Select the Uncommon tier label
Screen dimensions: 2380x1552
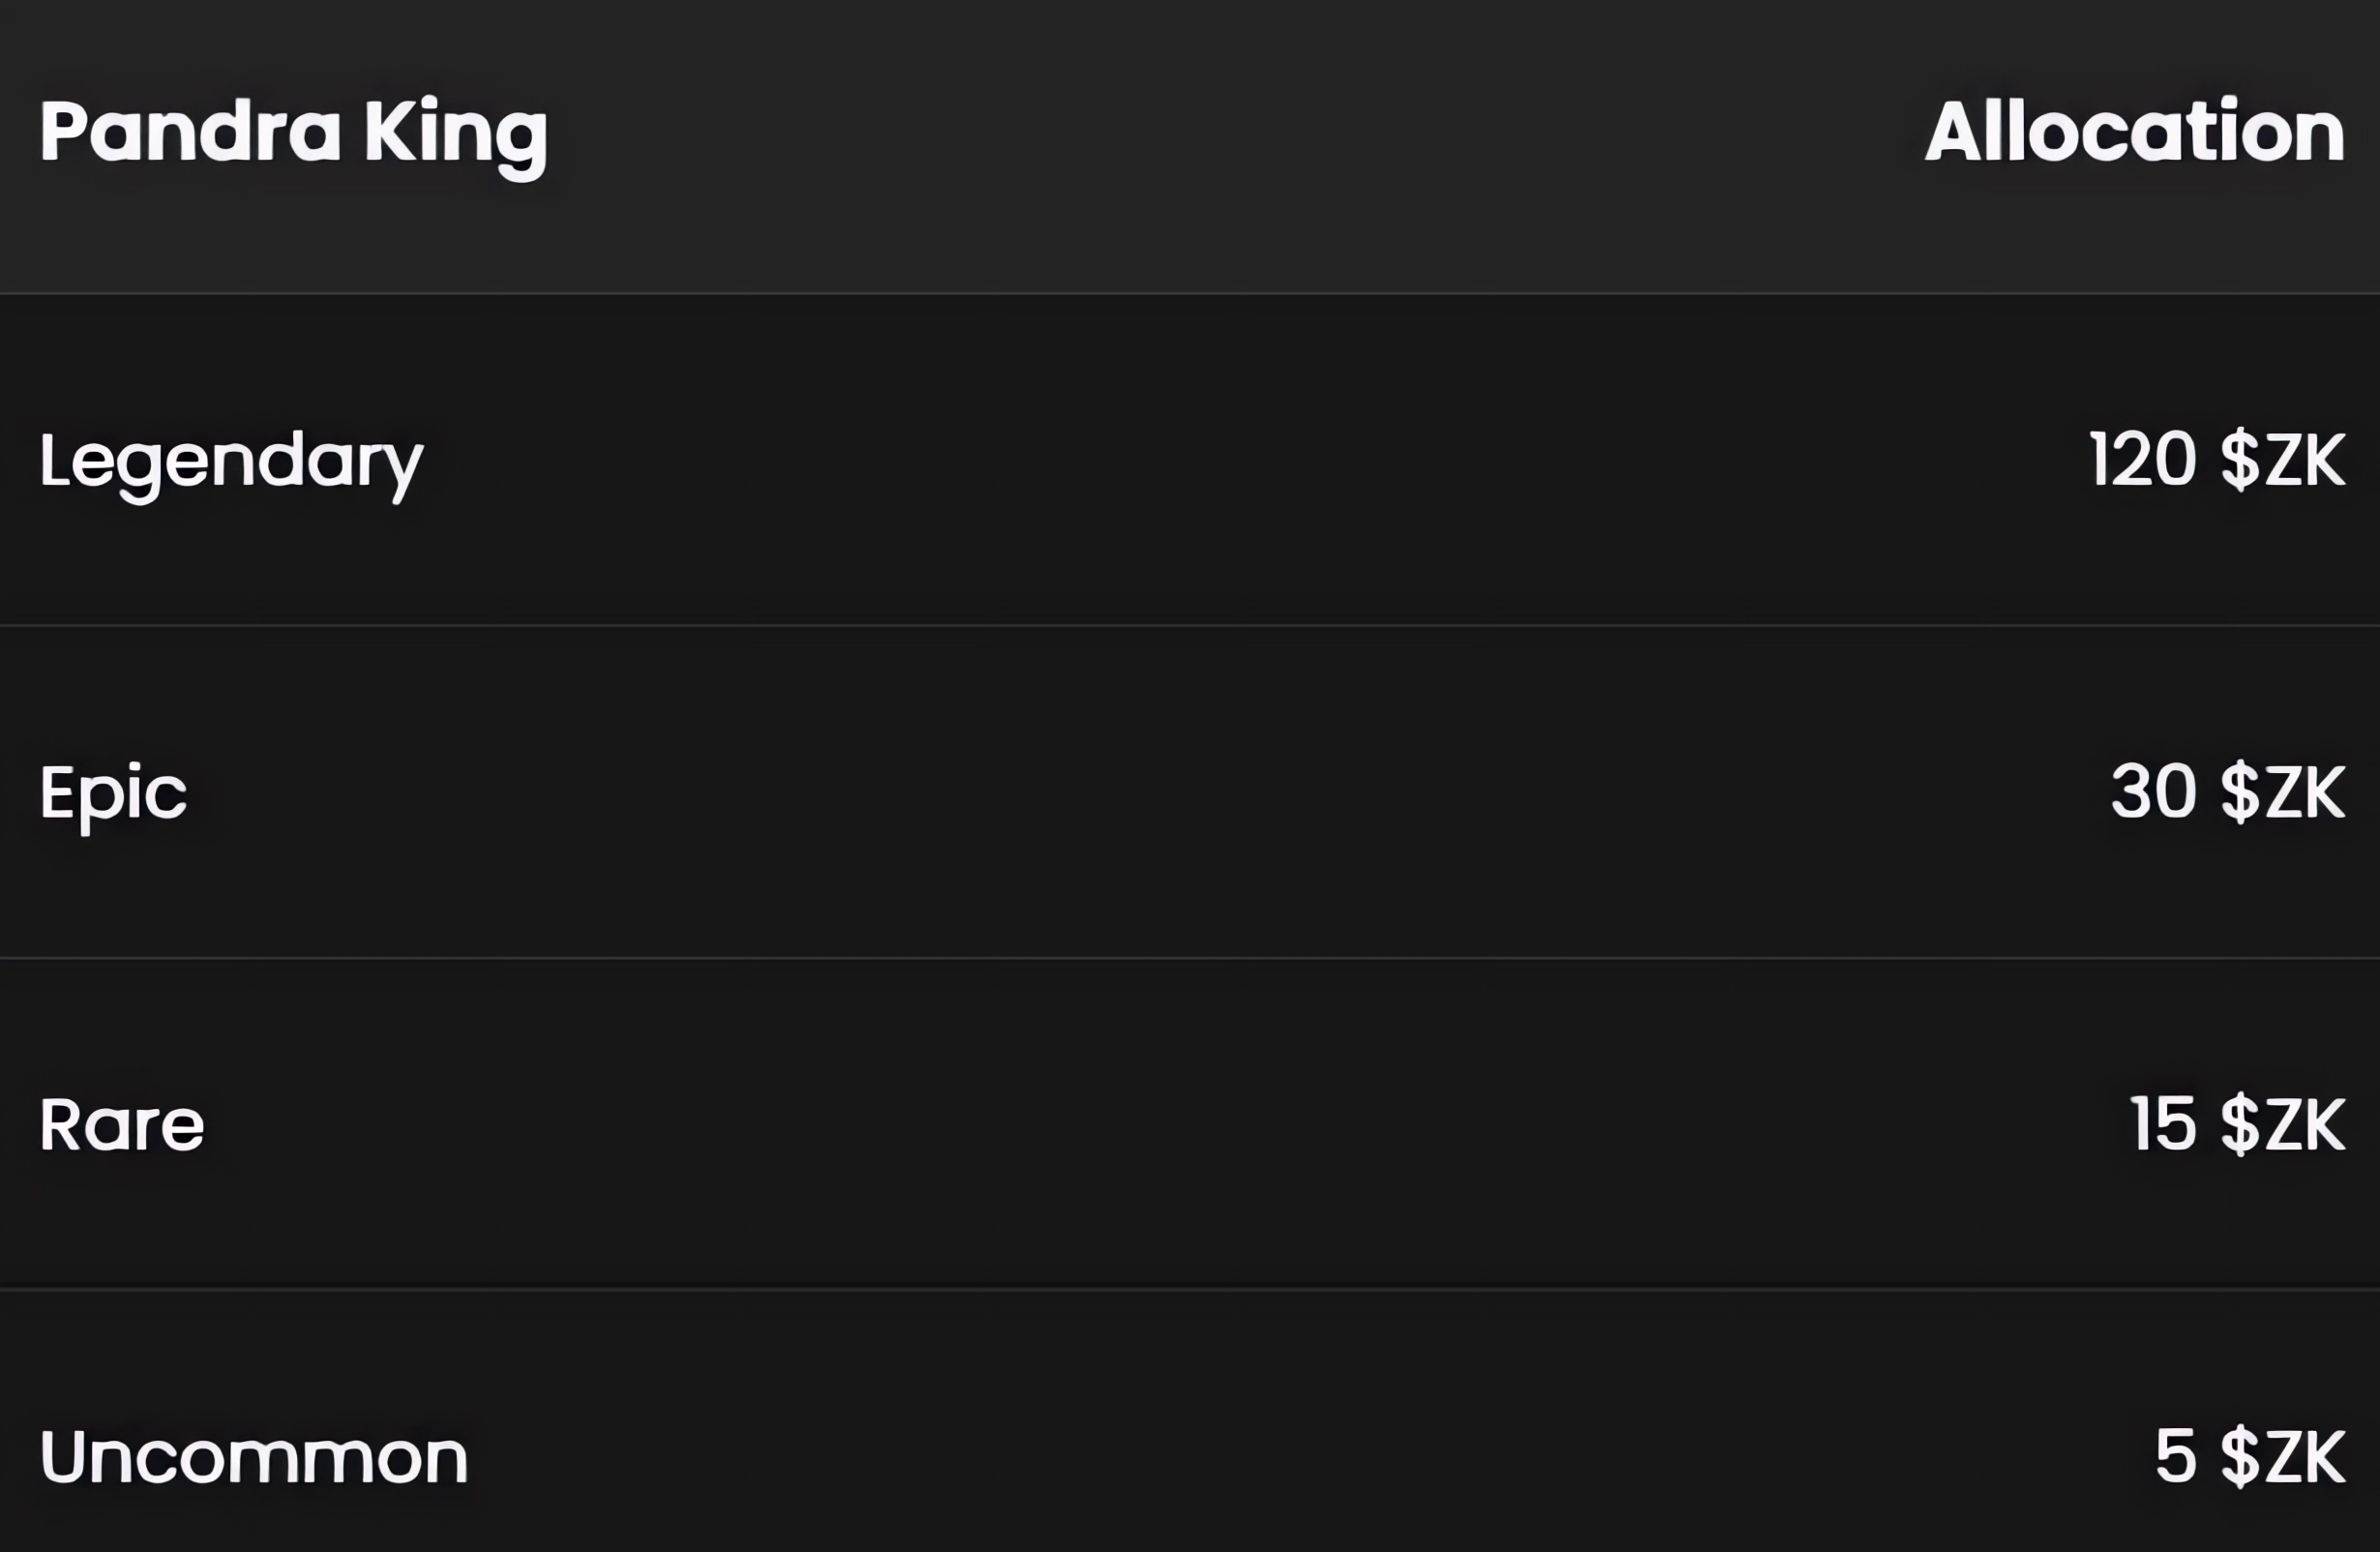click(253, 1457)
